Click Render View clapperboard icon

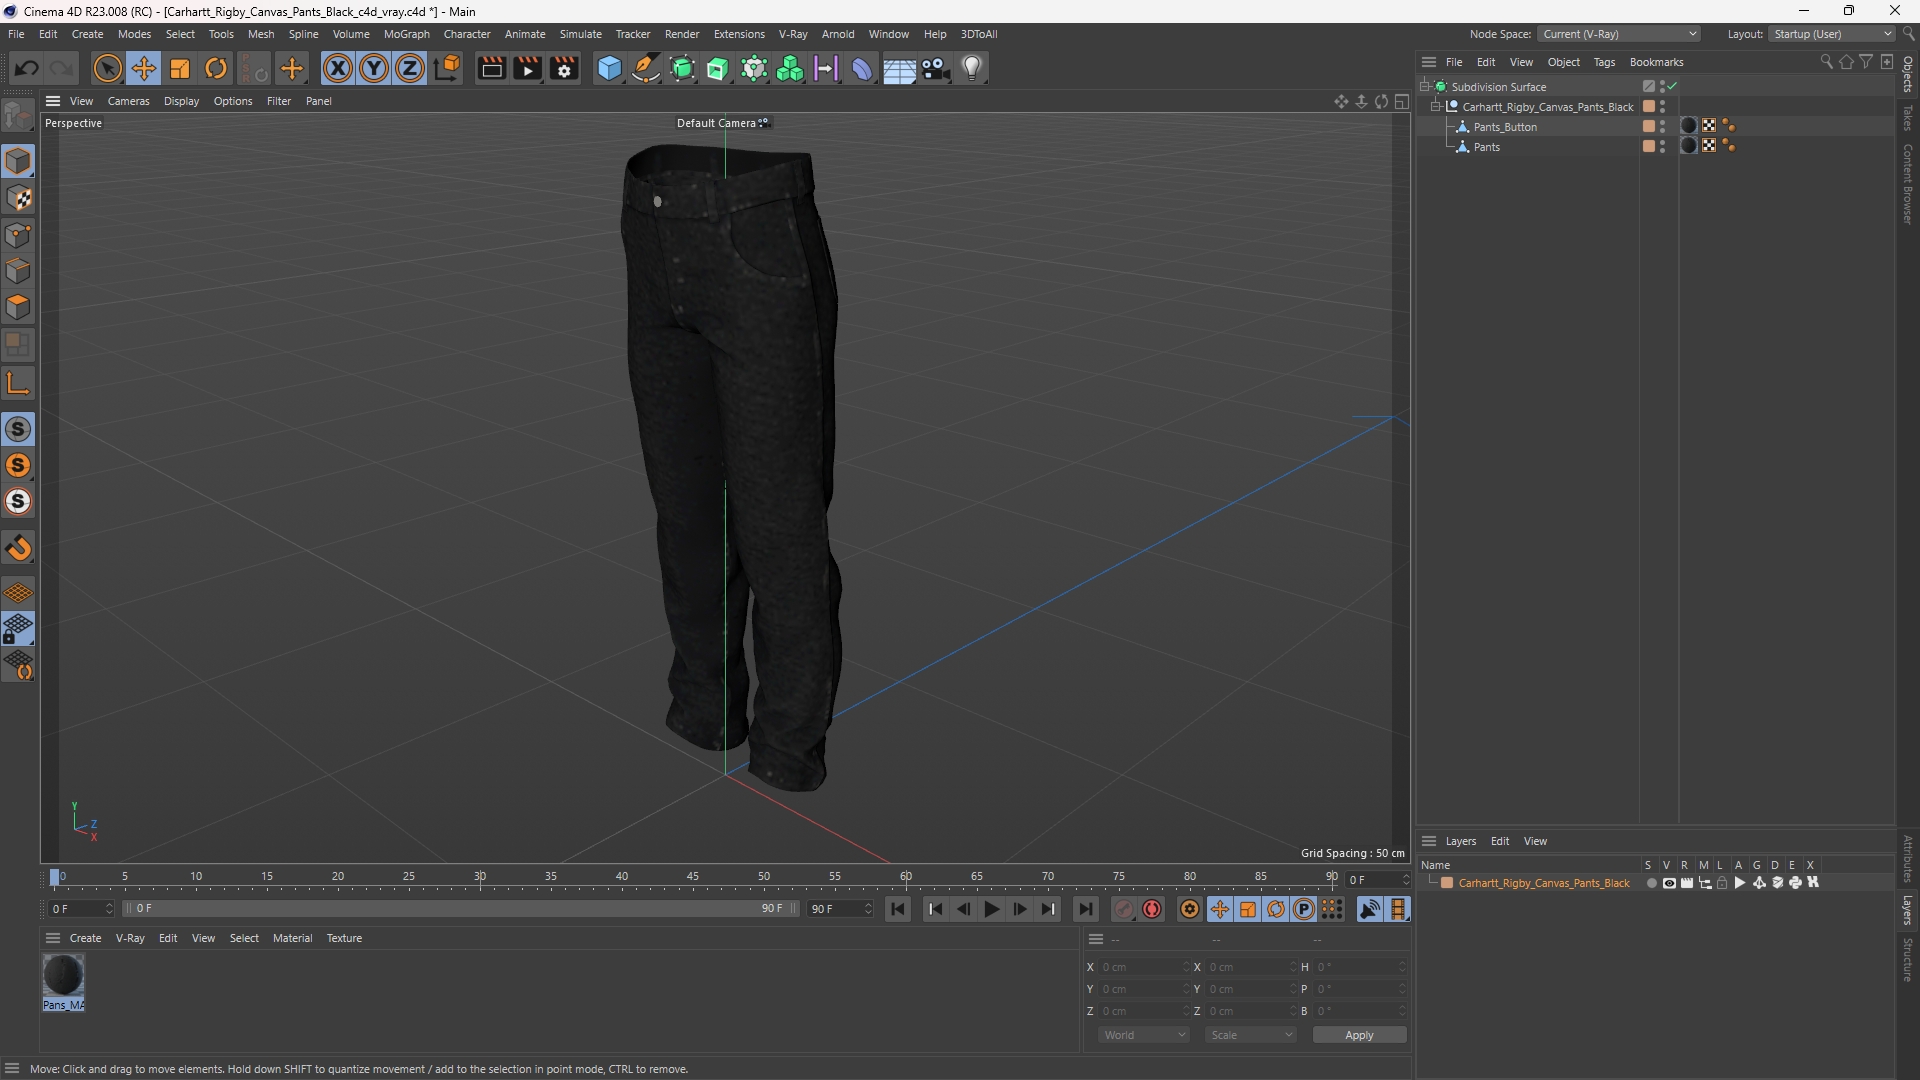[491, 69]
